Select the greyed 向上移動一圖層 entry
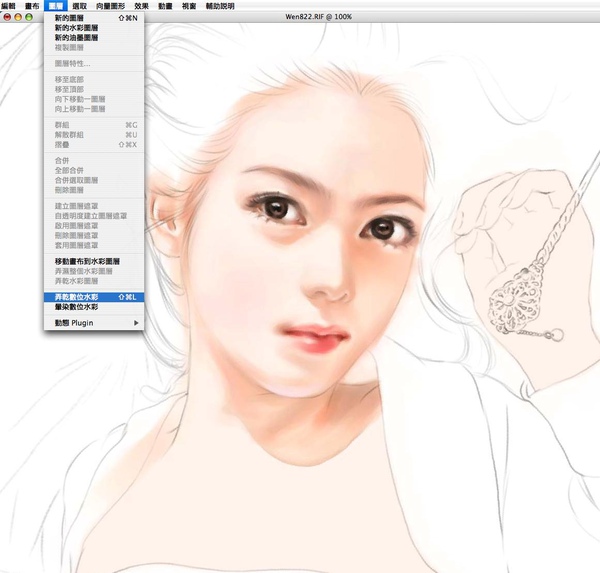Viewport: 600px width, 573px height. coord(94,109)
